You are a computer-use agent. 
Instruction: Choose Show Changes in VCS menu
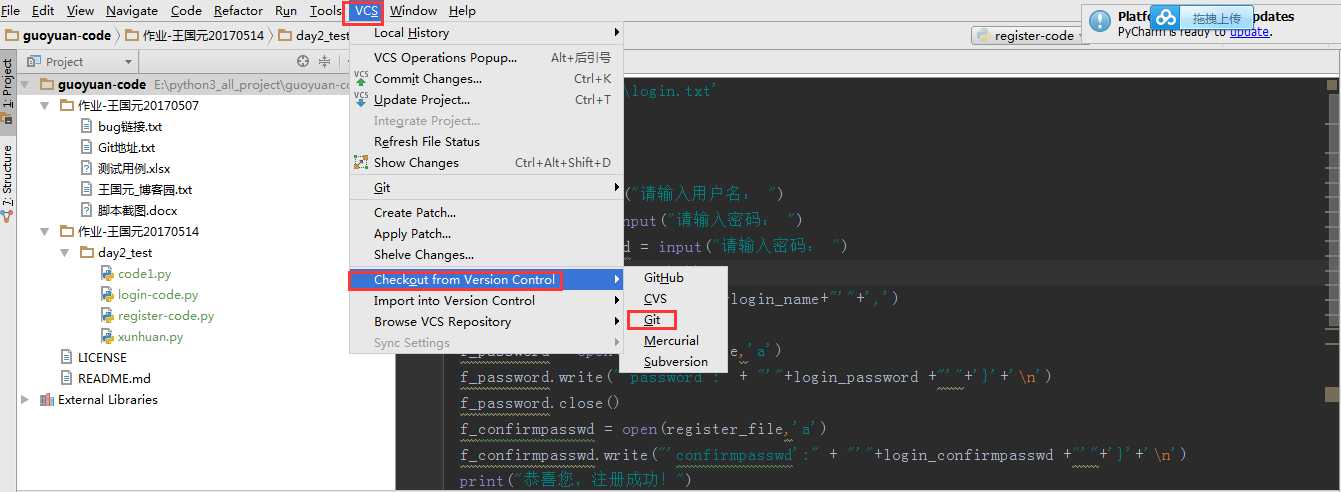tap(486, 162)
